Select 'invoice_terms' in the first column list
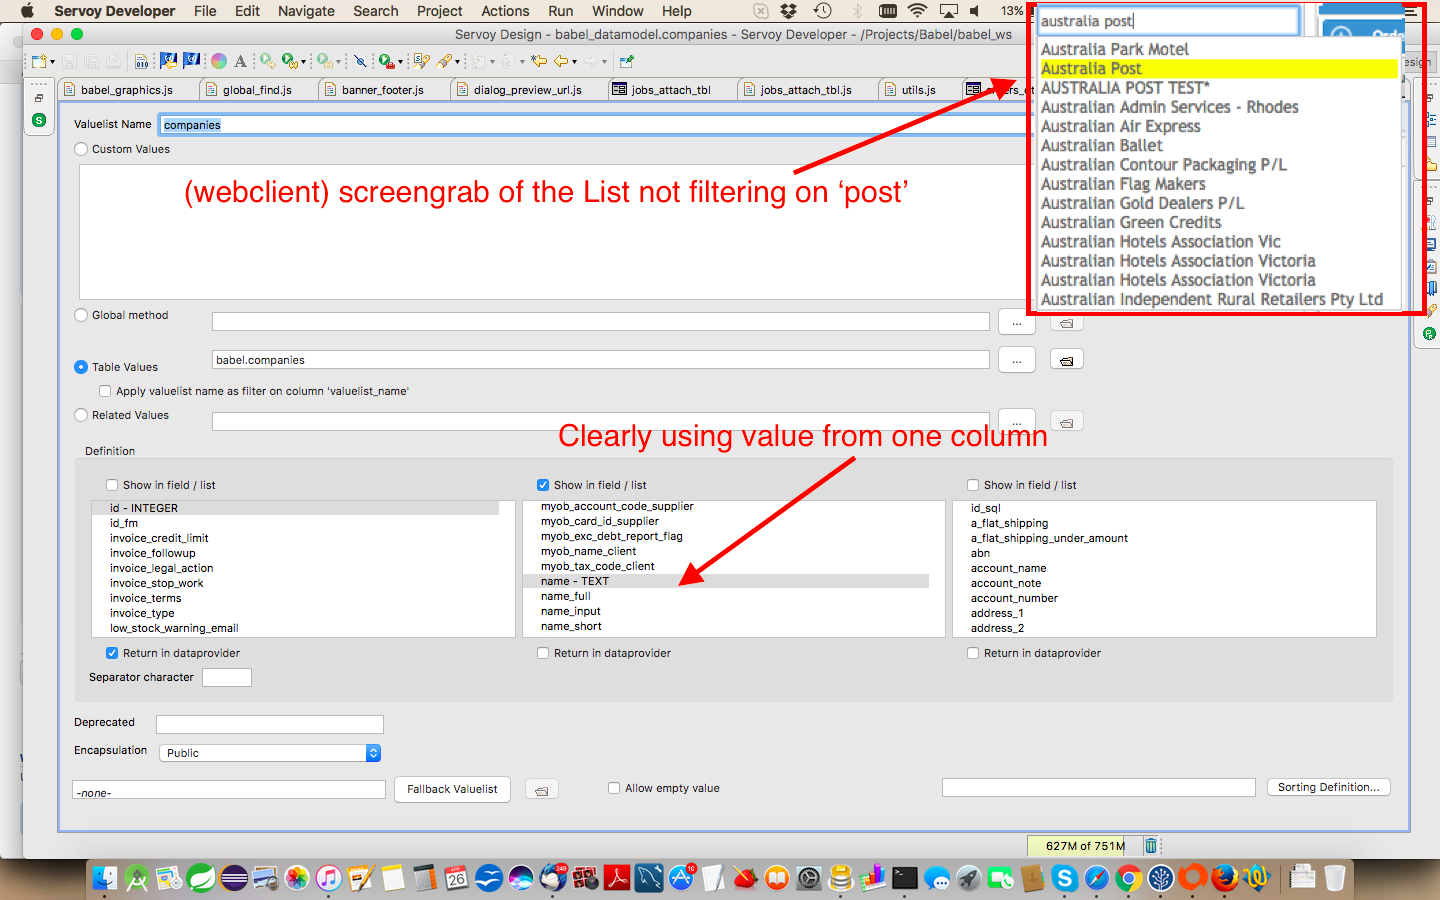The width and height of the screenshot is (1440, 900). coord(145,598)
